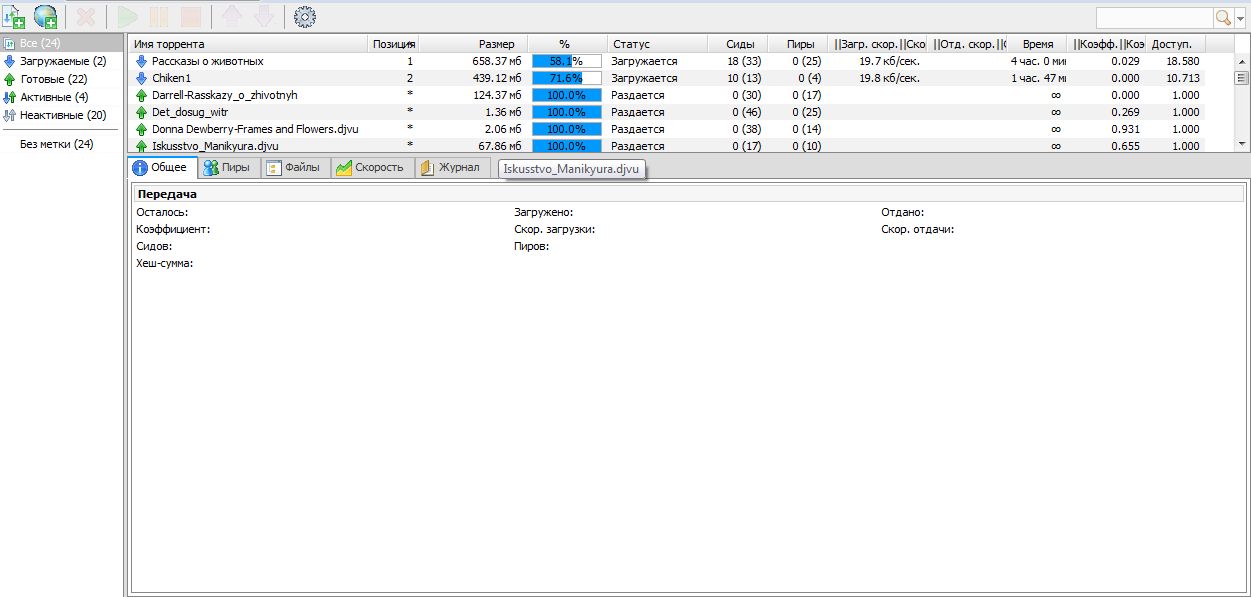Viewport: 1251px width, 597px height.
Task: Click the Add Torrent toolbar icon
Action: (x=14, y=17)
